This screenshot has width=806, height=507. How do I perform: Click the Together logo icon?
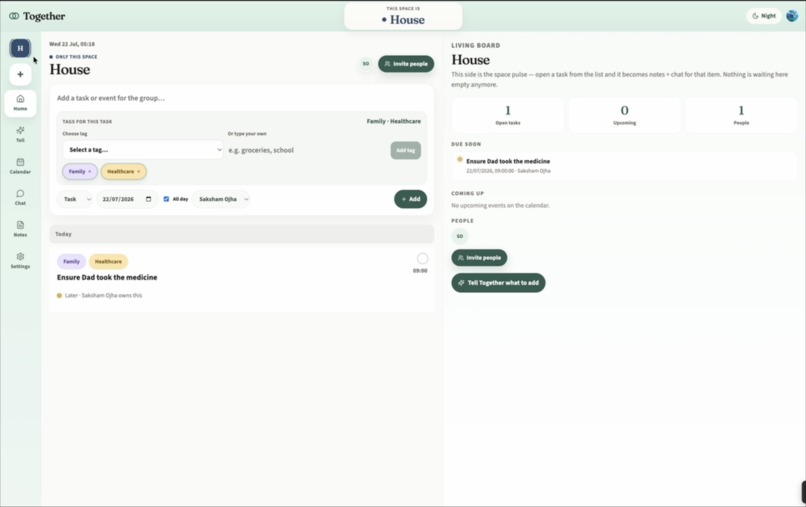click(14, 16)
